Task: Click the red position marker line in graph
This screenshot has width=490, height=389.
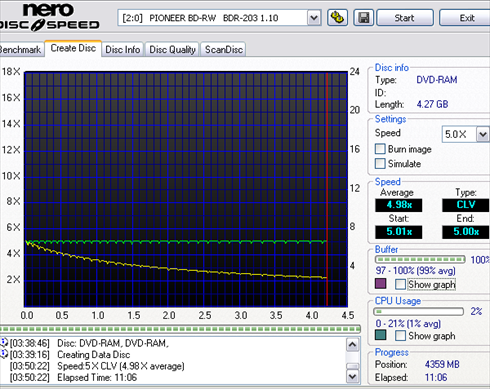Action: tap(327, 189)
